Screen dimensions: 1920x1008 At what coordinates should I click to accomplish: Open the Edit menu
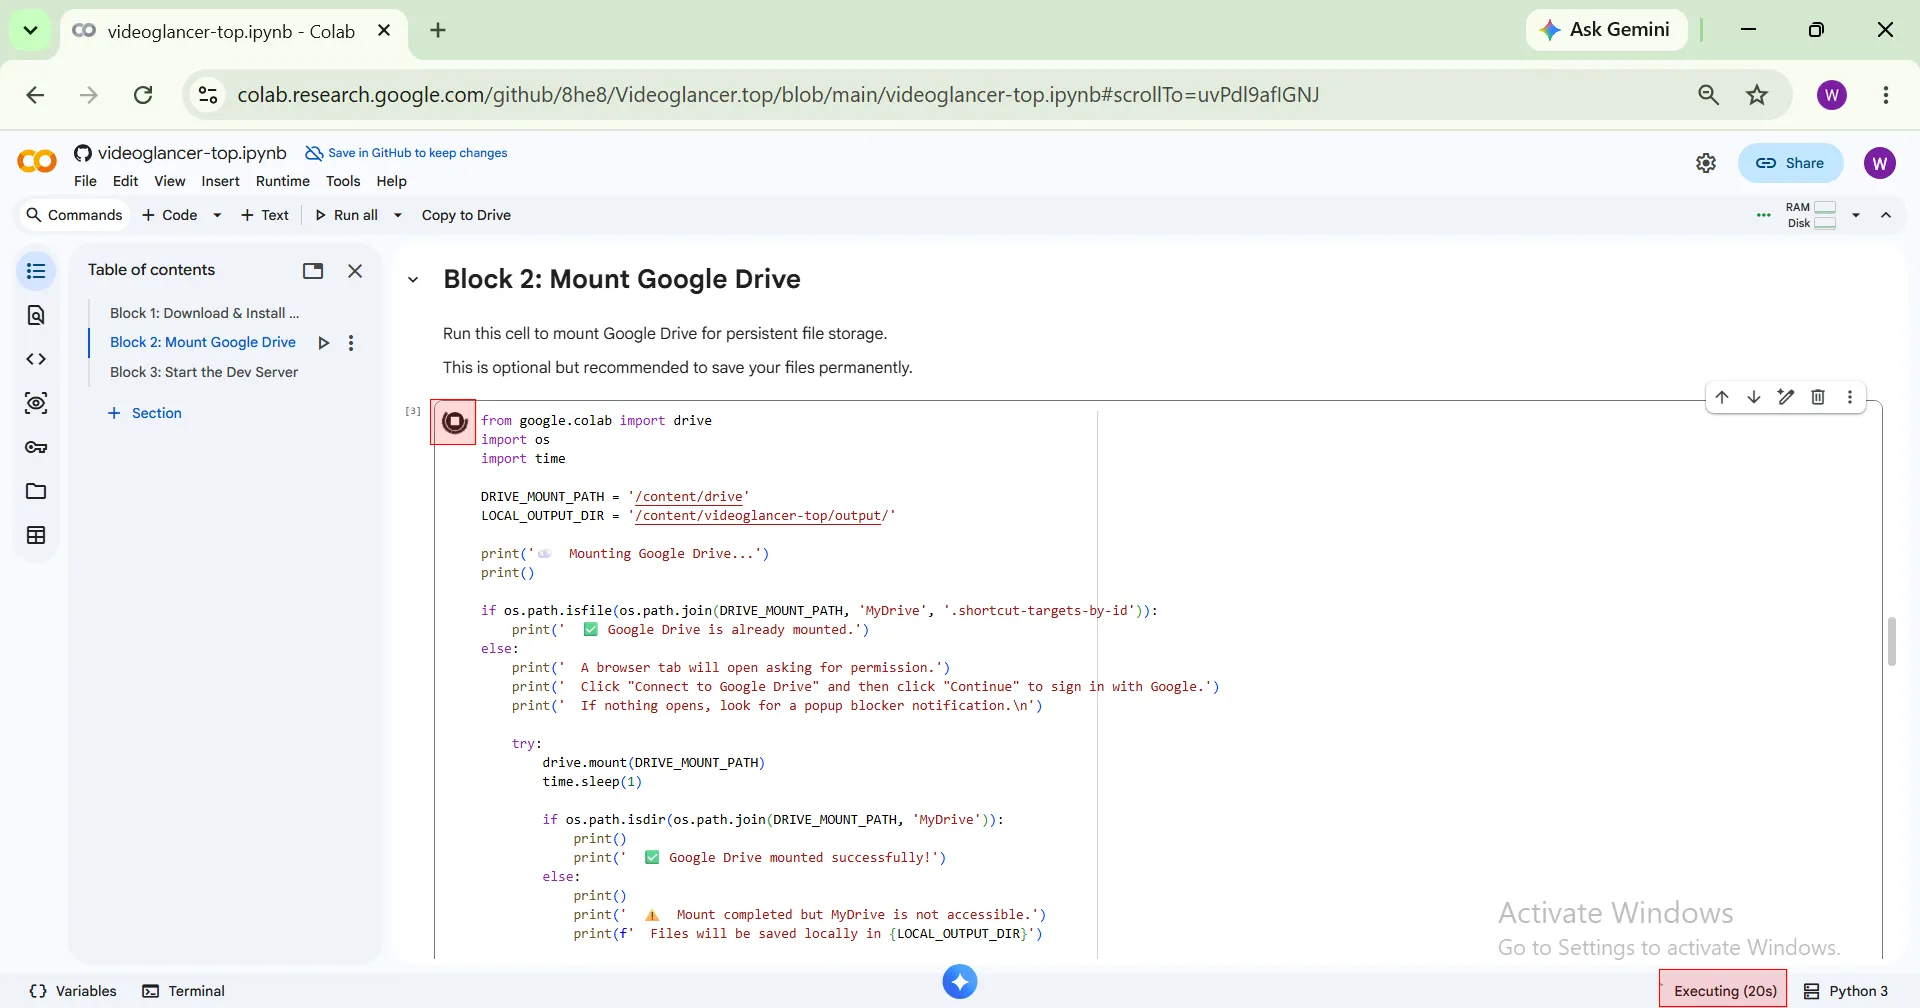coord(126,181)
